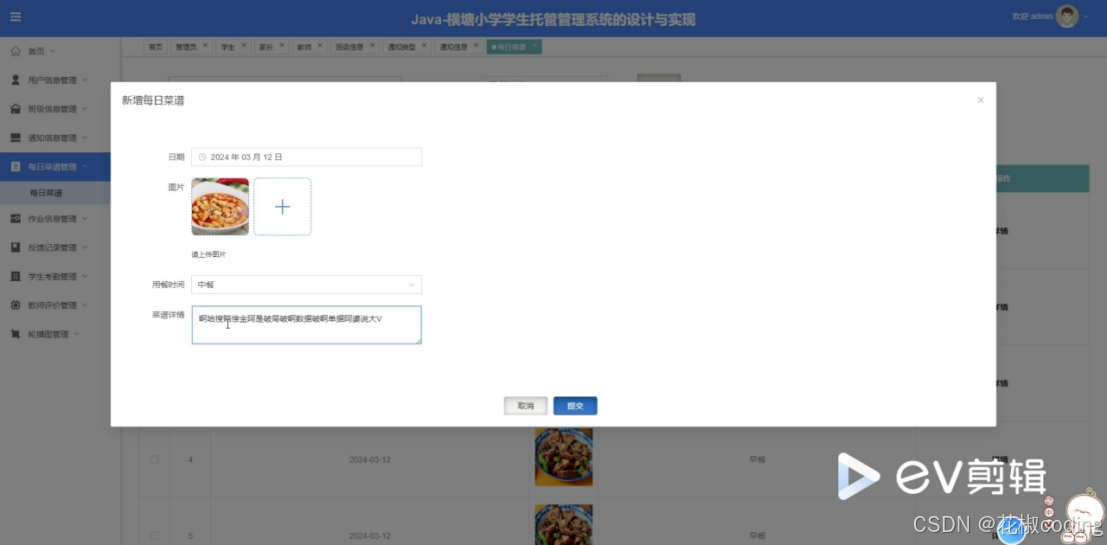Viewport: 1107px width, 545px height.
Task: Expand 轮播图管理 chevron
Action: (76, 334)
